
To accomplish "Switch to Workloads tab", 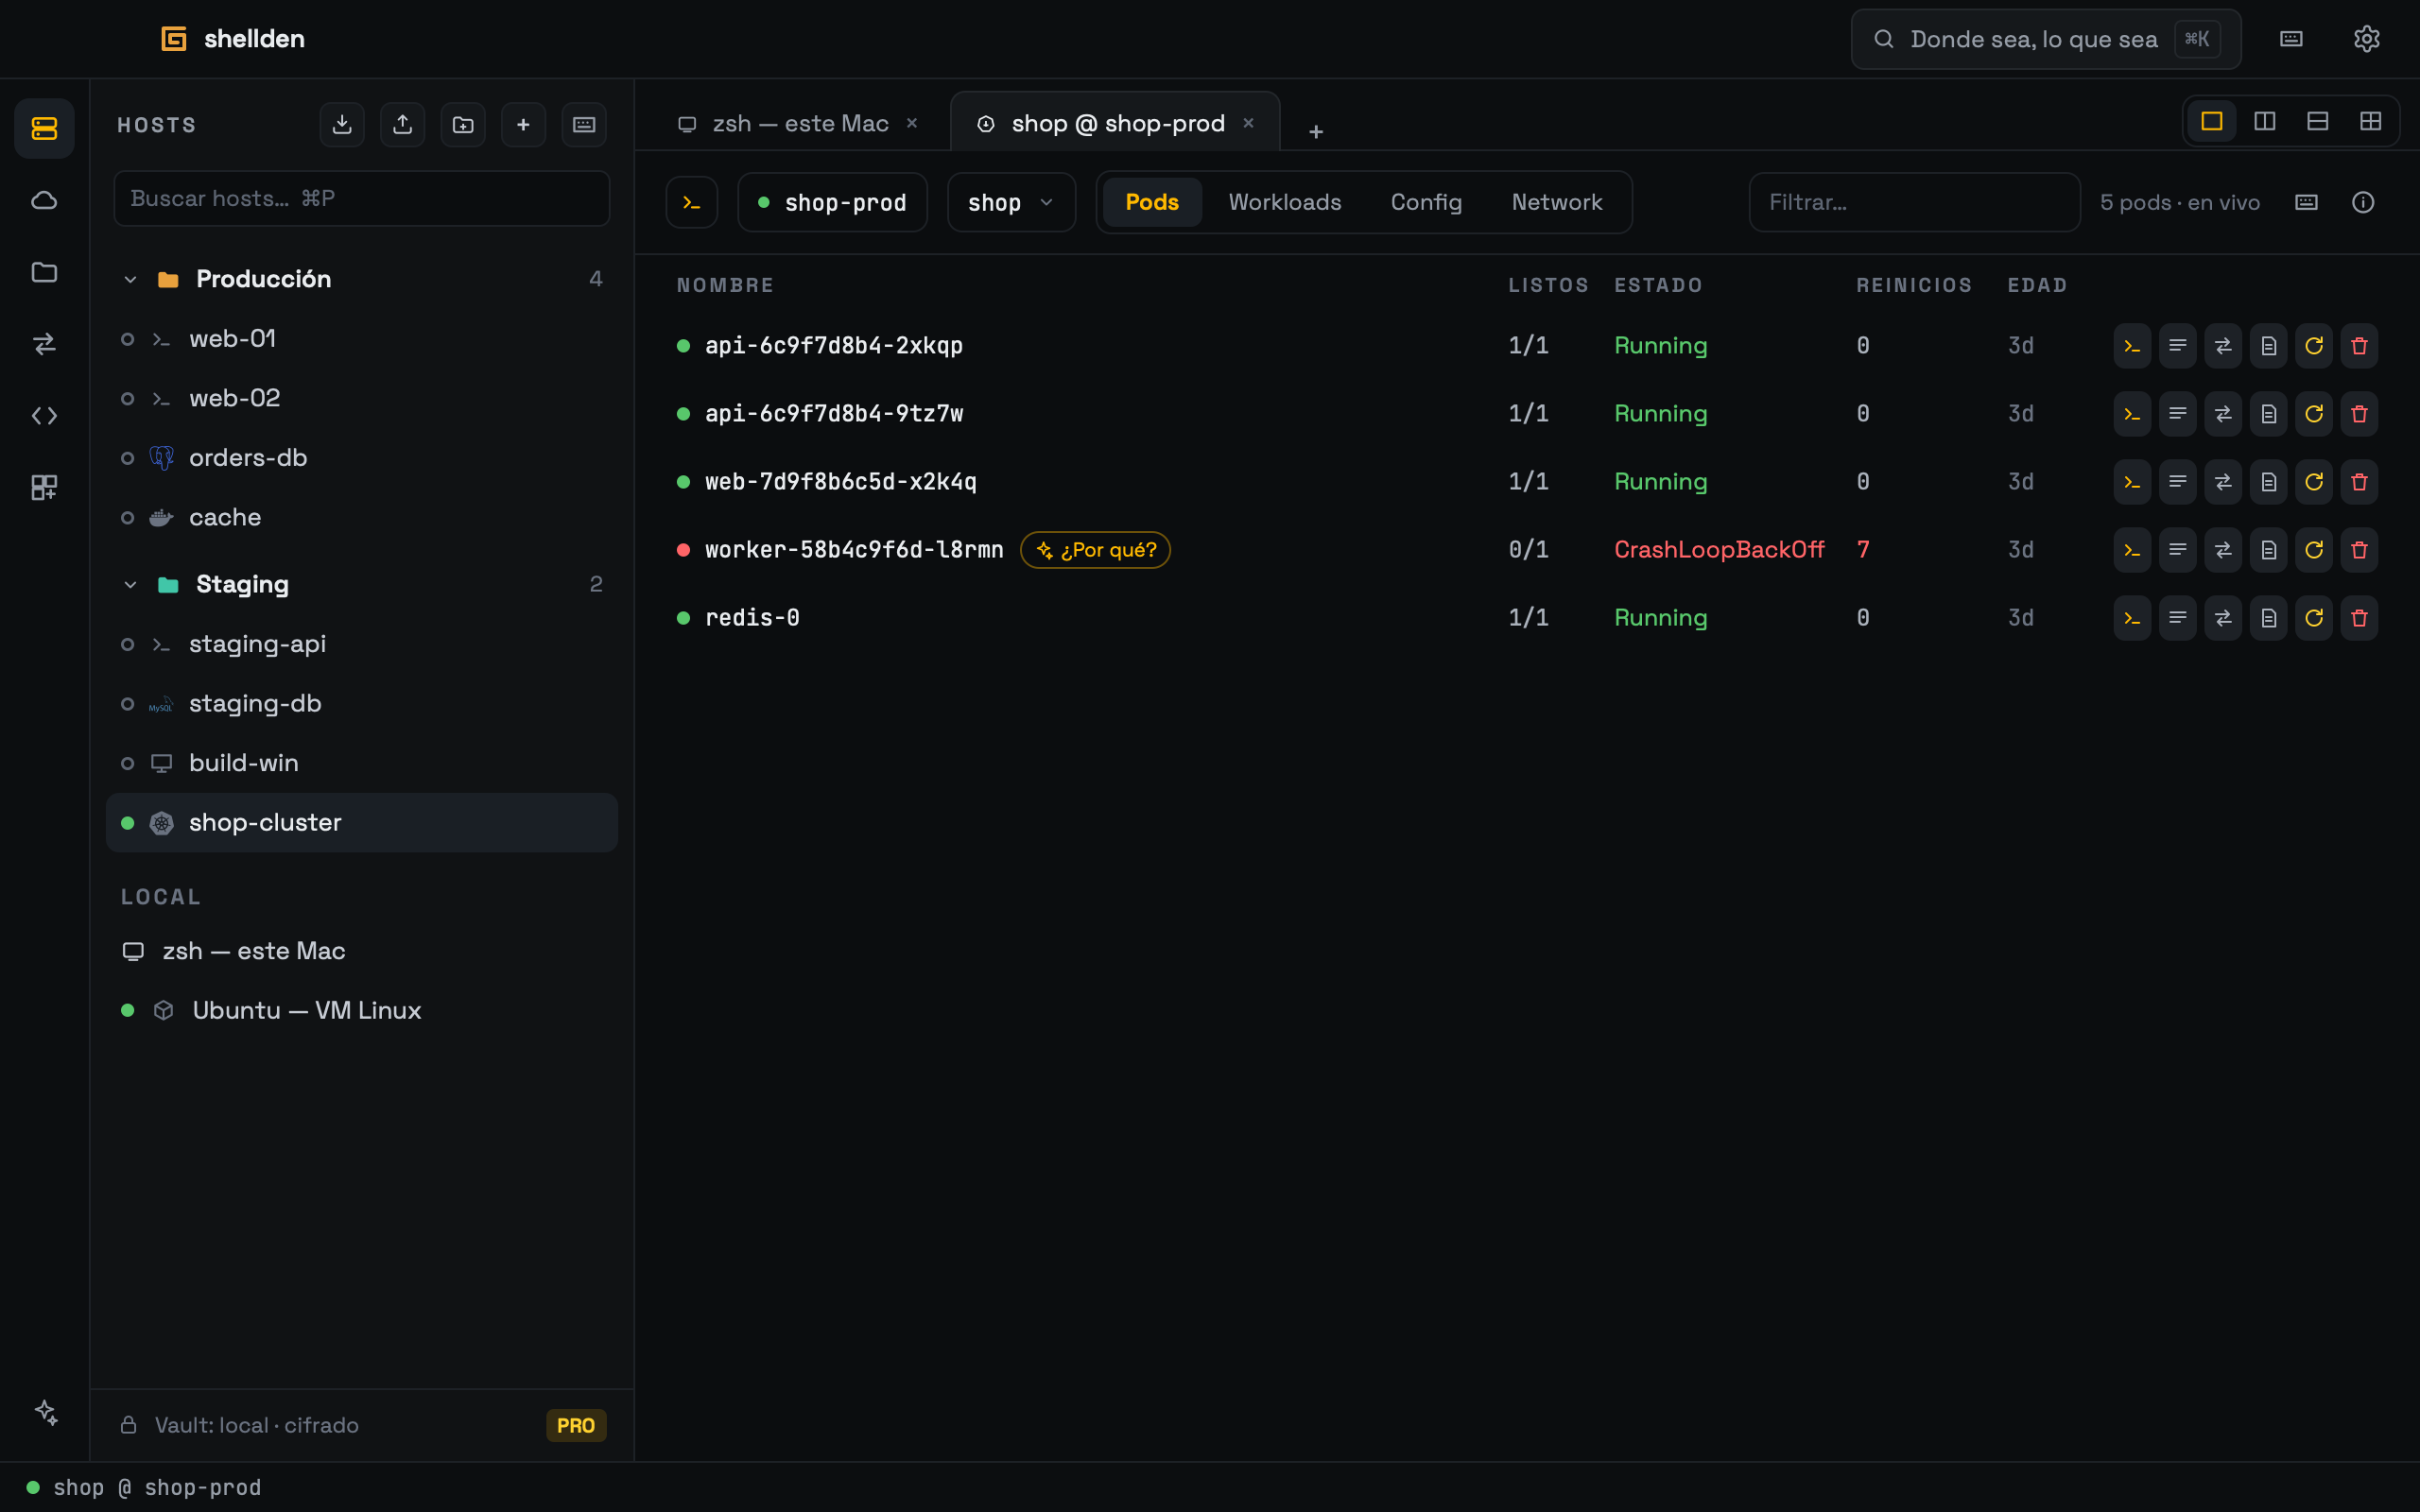I will (x=1284, y=202).
